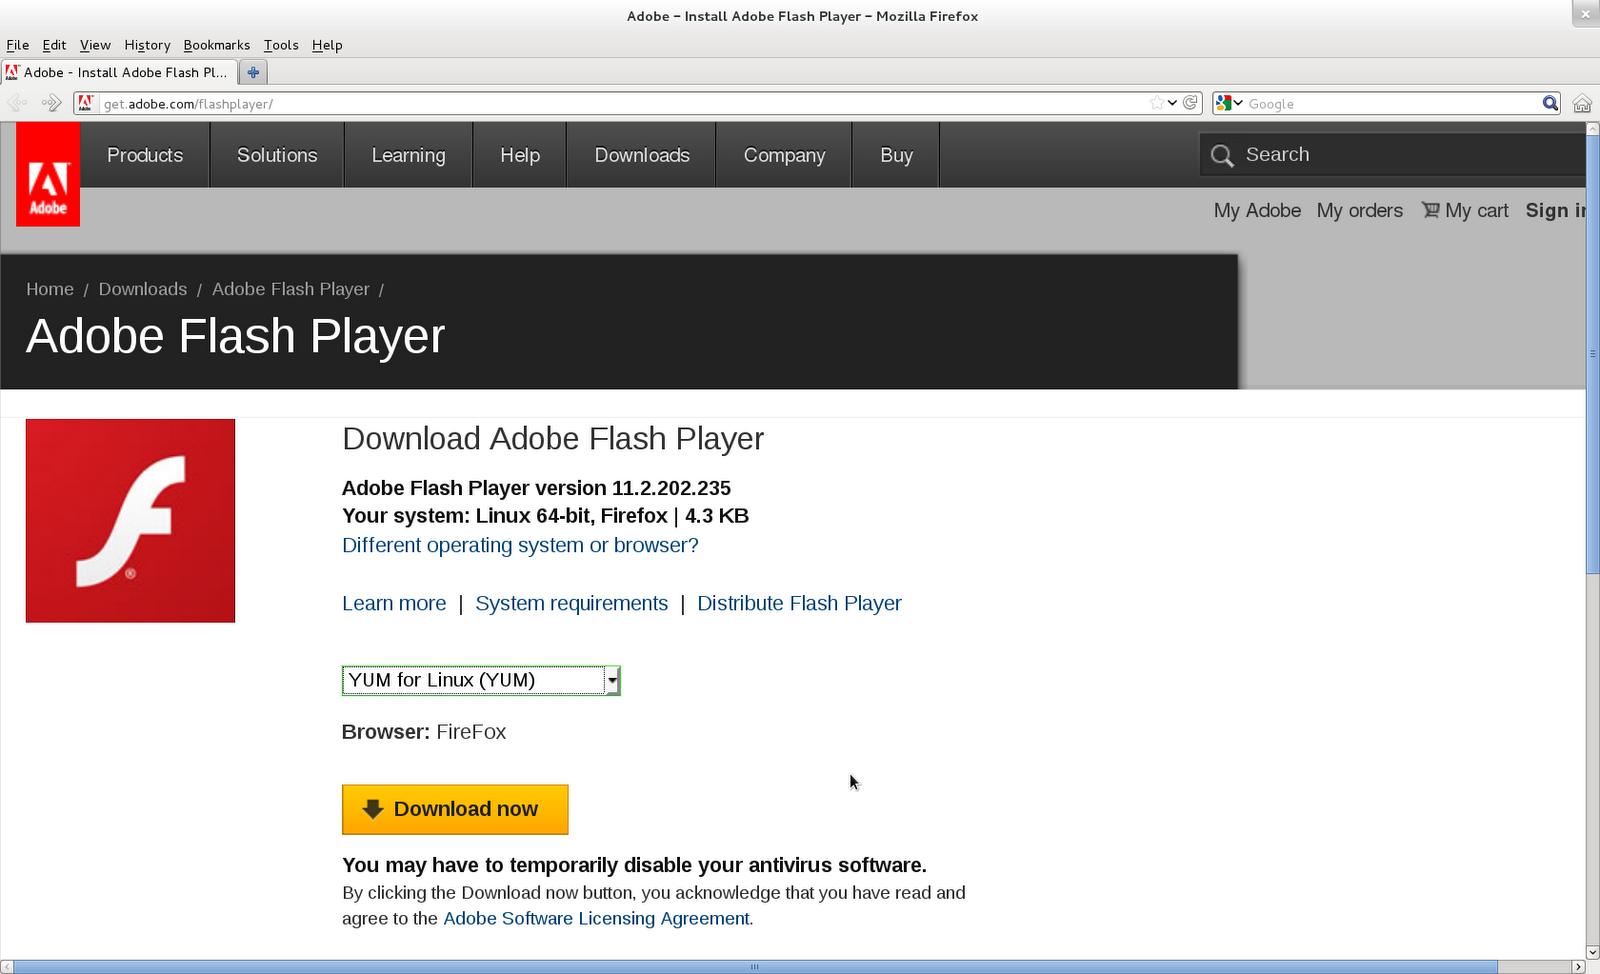The height and width of the screenshot is (974, 1600).
Task: Open System requirements link
Action: click(571, 603)
